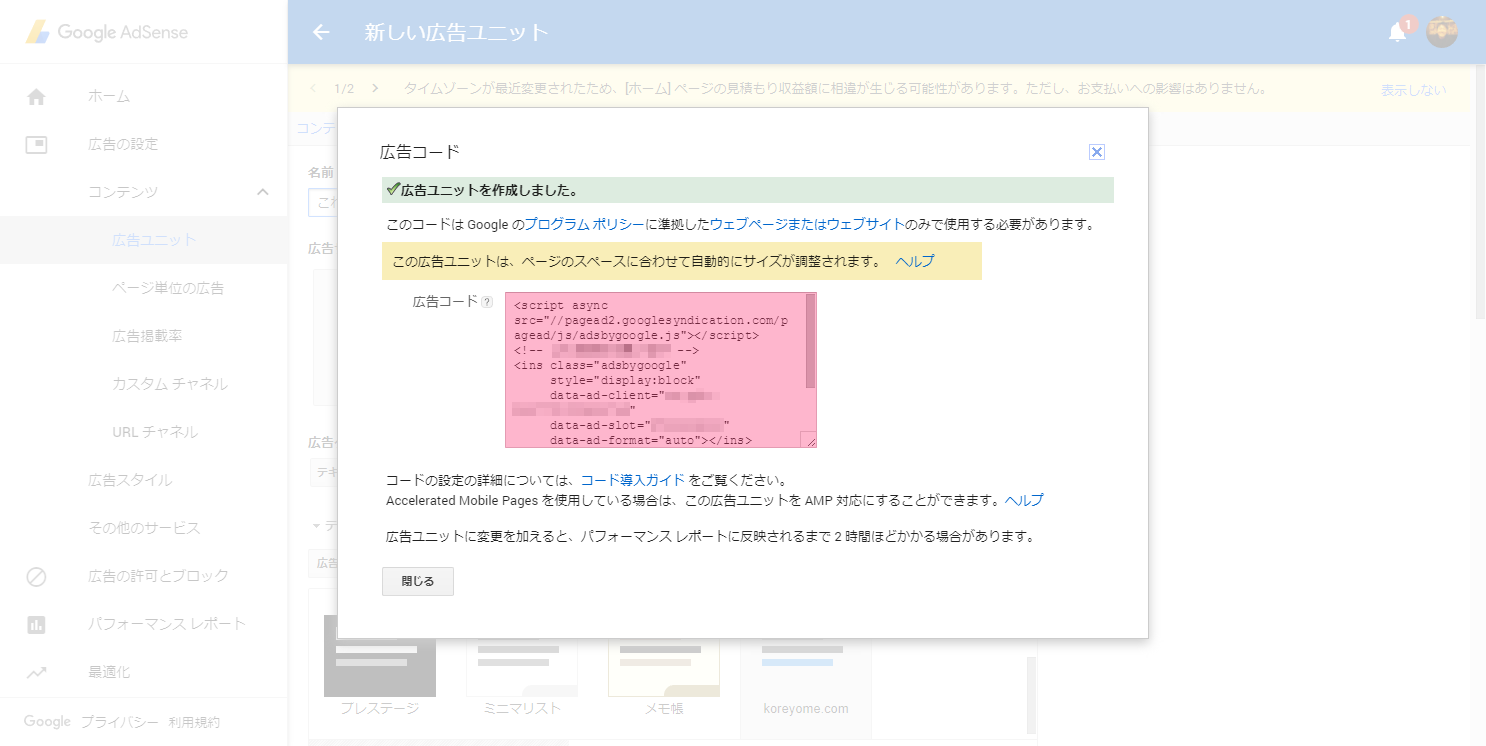
Task: Click the help question mark beside 広告コード label
Action: coord(487,301)
